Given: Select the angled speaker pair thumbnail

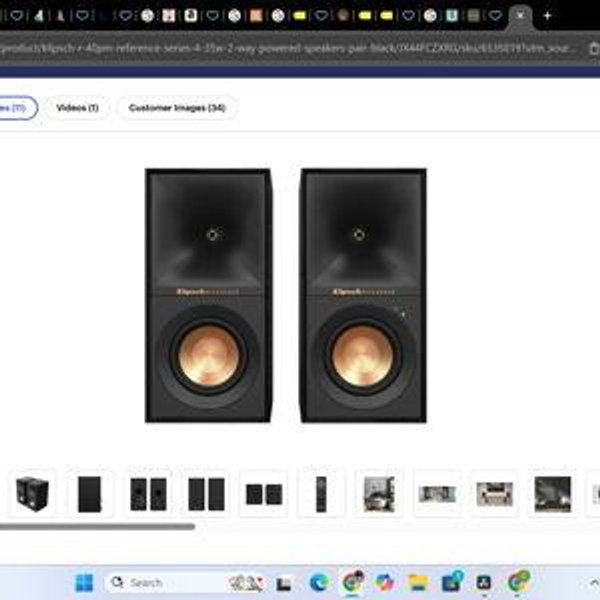Looking at the screenshot, I should pyautogui.click(x=33, y=494).
